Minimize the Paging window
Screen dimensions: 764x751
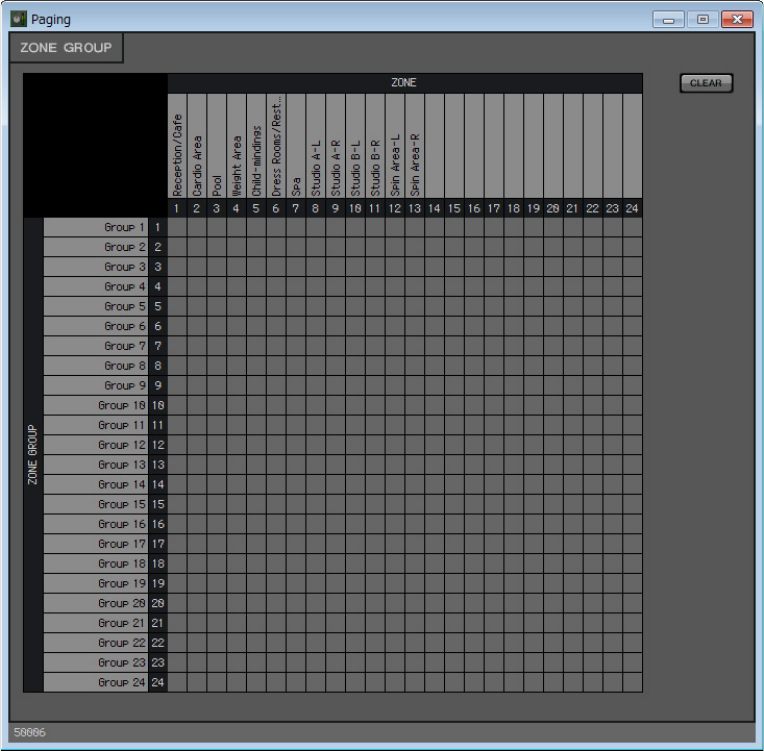tap(668, 19)
